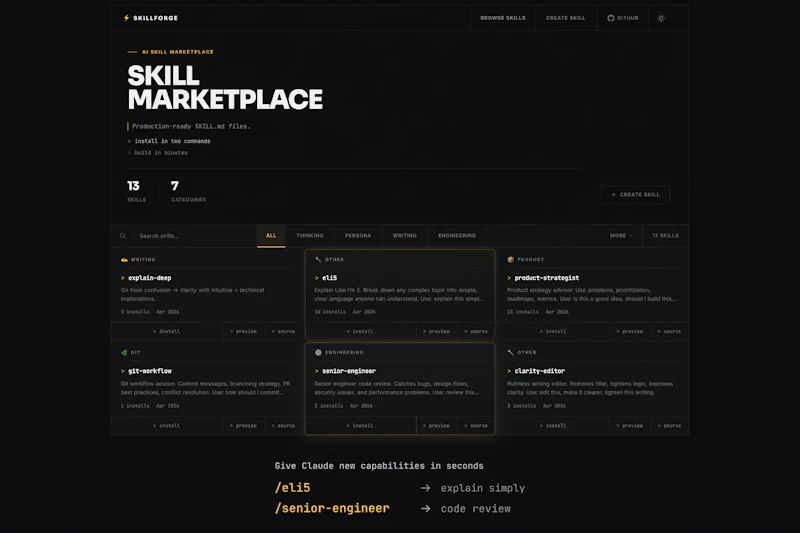This screenshot has height=533, width=800.
Task: View source of product-strategist skill
Action: coord(669,332)
